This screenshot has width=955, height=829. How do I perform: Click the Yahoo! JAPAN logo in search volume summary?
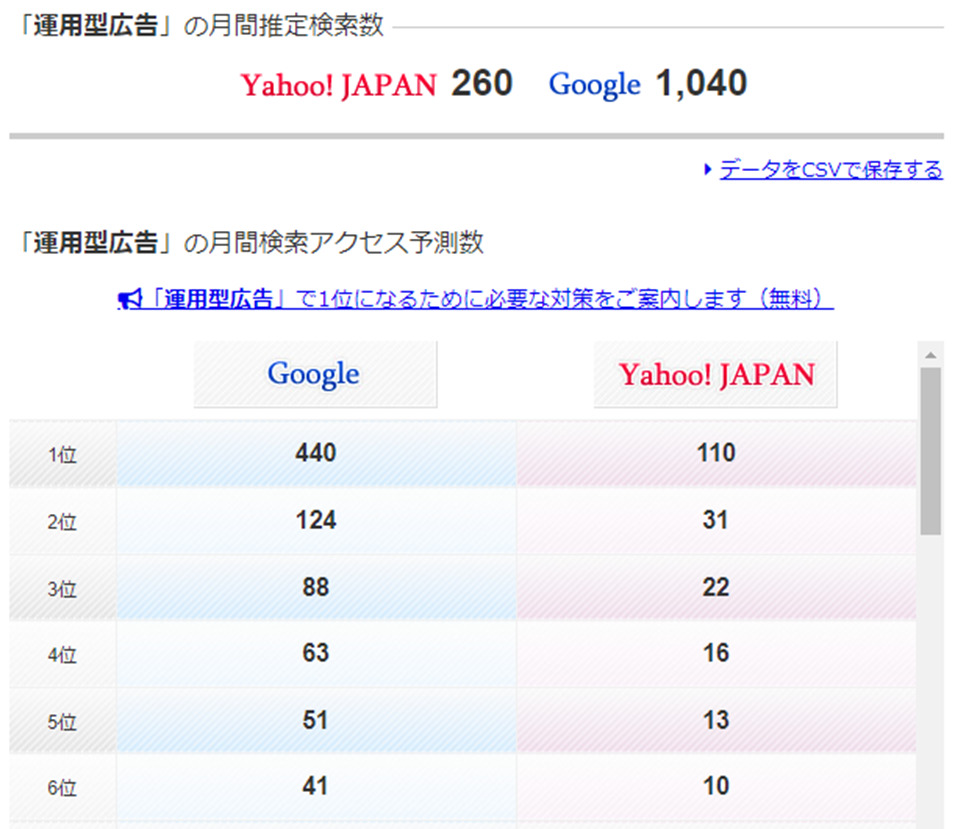coord(339,85)
